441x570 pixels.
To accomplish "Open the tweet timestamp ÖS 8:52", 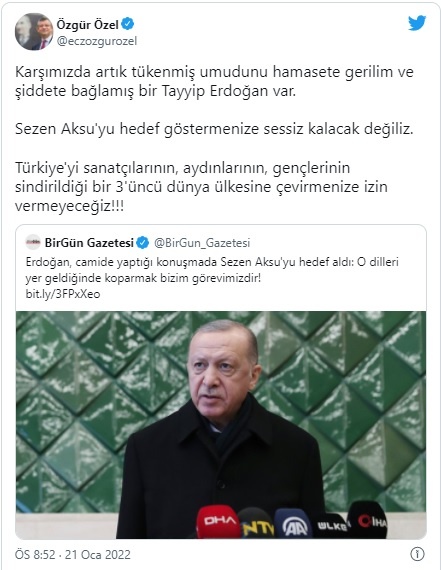I will pos(35,554).
